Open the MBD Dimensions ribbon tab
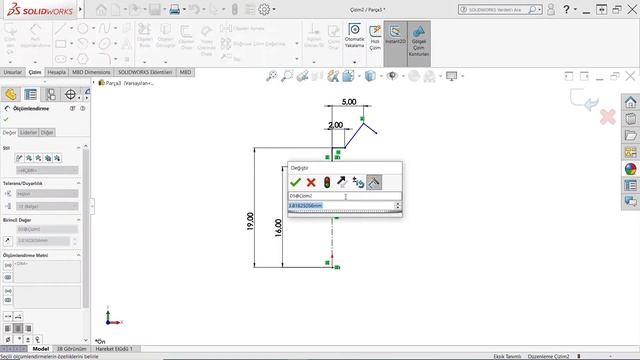 click(91, 72)
